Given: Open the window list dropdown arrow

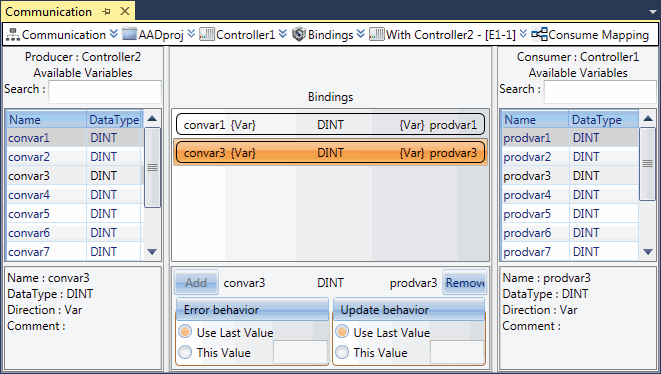Looking at the screenshot, I should tap(653, 12).
